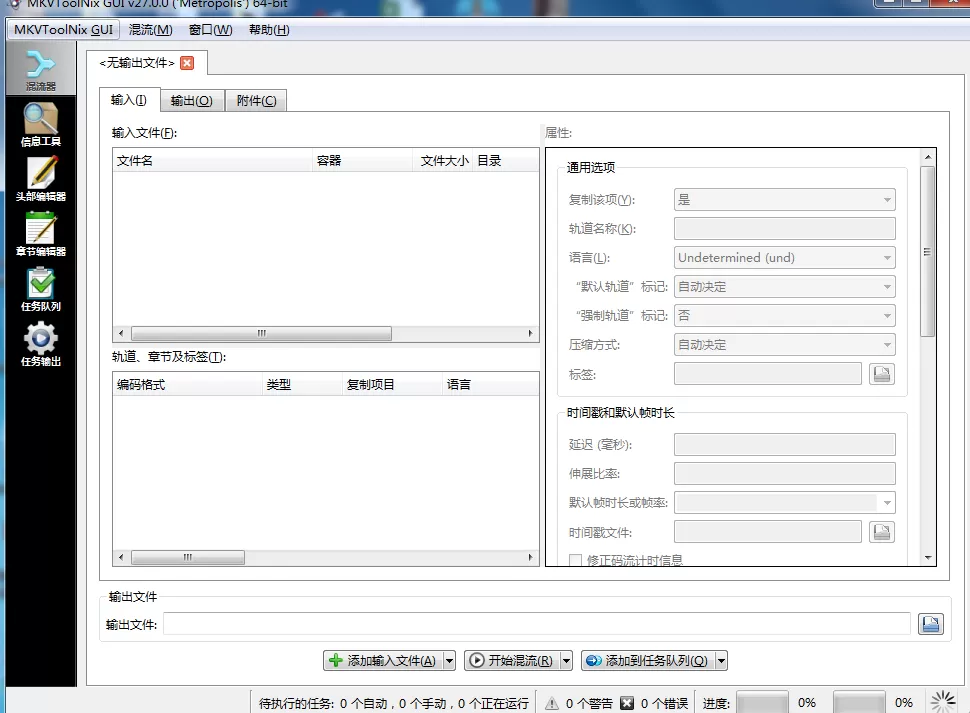Switch to the 头部编辑器 header editor

(x=40, y=178)
